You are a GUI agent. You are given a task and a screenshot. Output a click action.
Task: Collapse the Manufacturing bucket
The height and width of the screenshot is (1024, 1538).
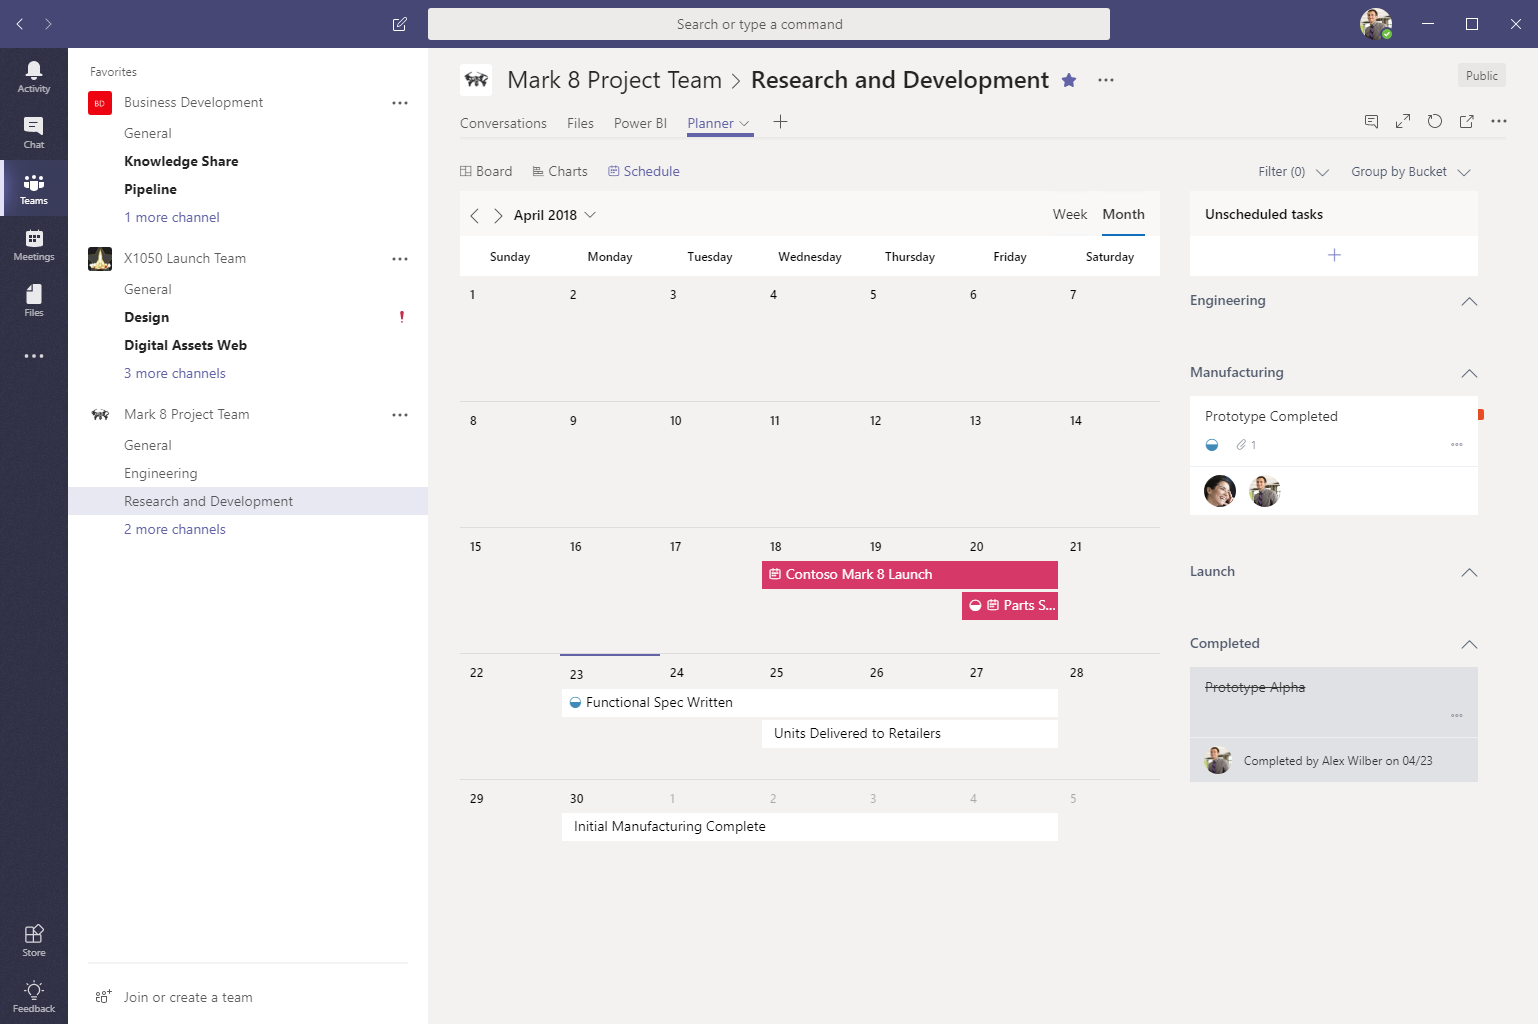coord(1468,373)
